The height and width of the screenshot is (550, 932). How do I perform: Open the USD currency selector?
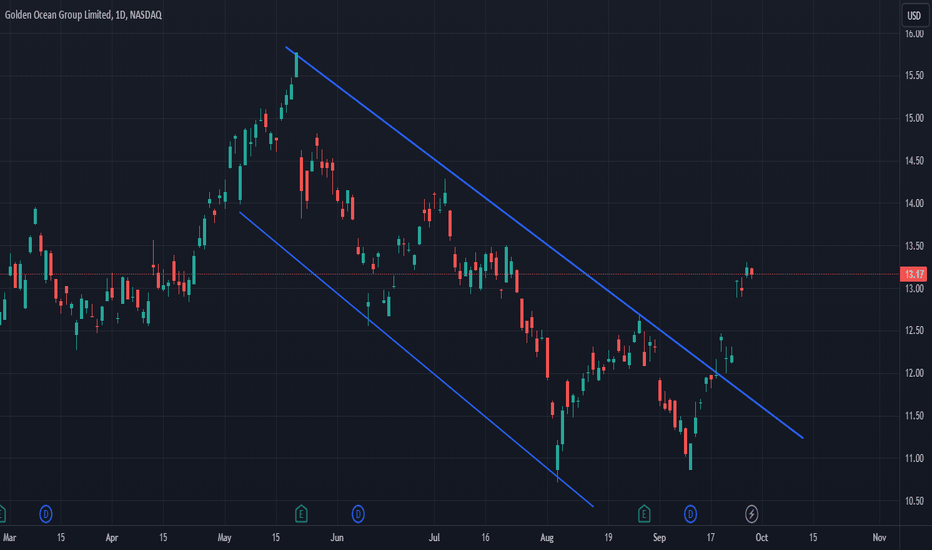pos(914,15)
